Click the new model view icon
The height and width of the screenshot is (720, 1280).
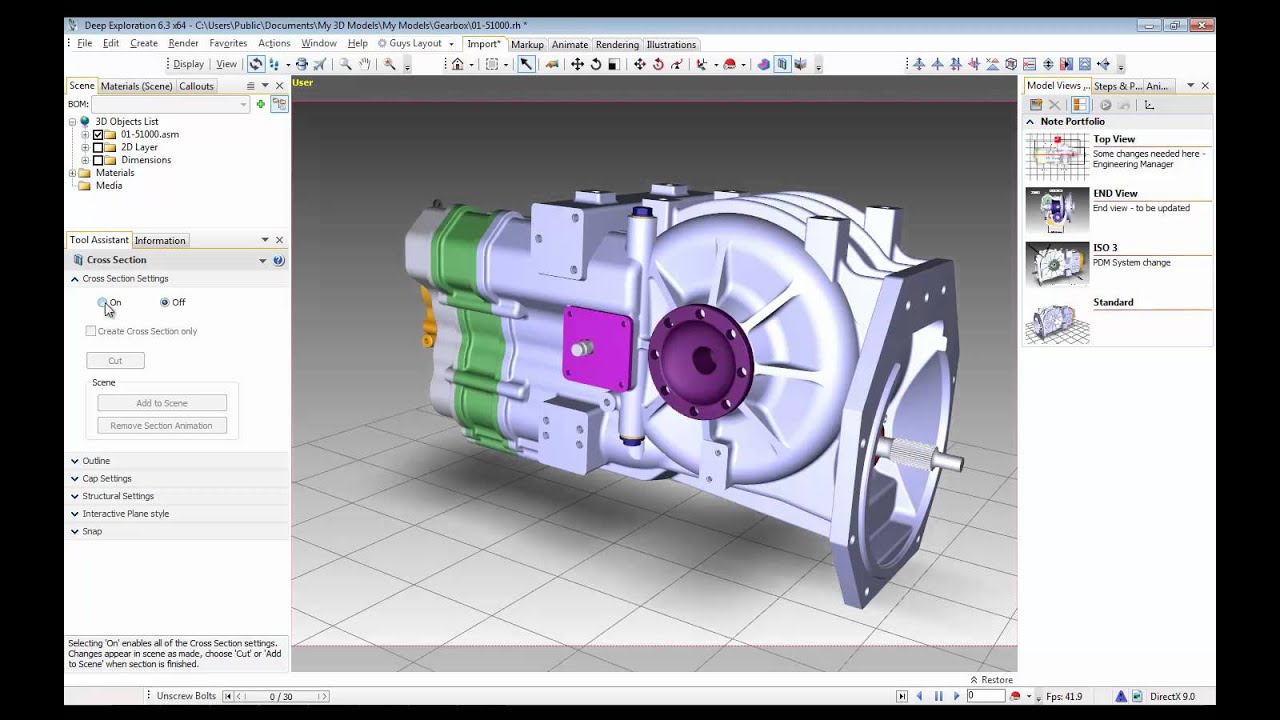point(1036,105)
